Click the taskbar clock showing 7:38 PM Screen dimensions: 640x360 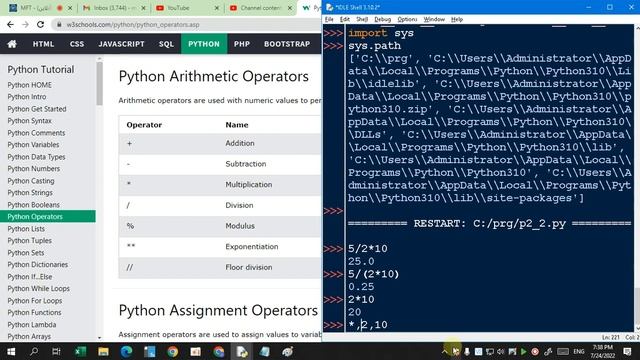tap(603, 351)
